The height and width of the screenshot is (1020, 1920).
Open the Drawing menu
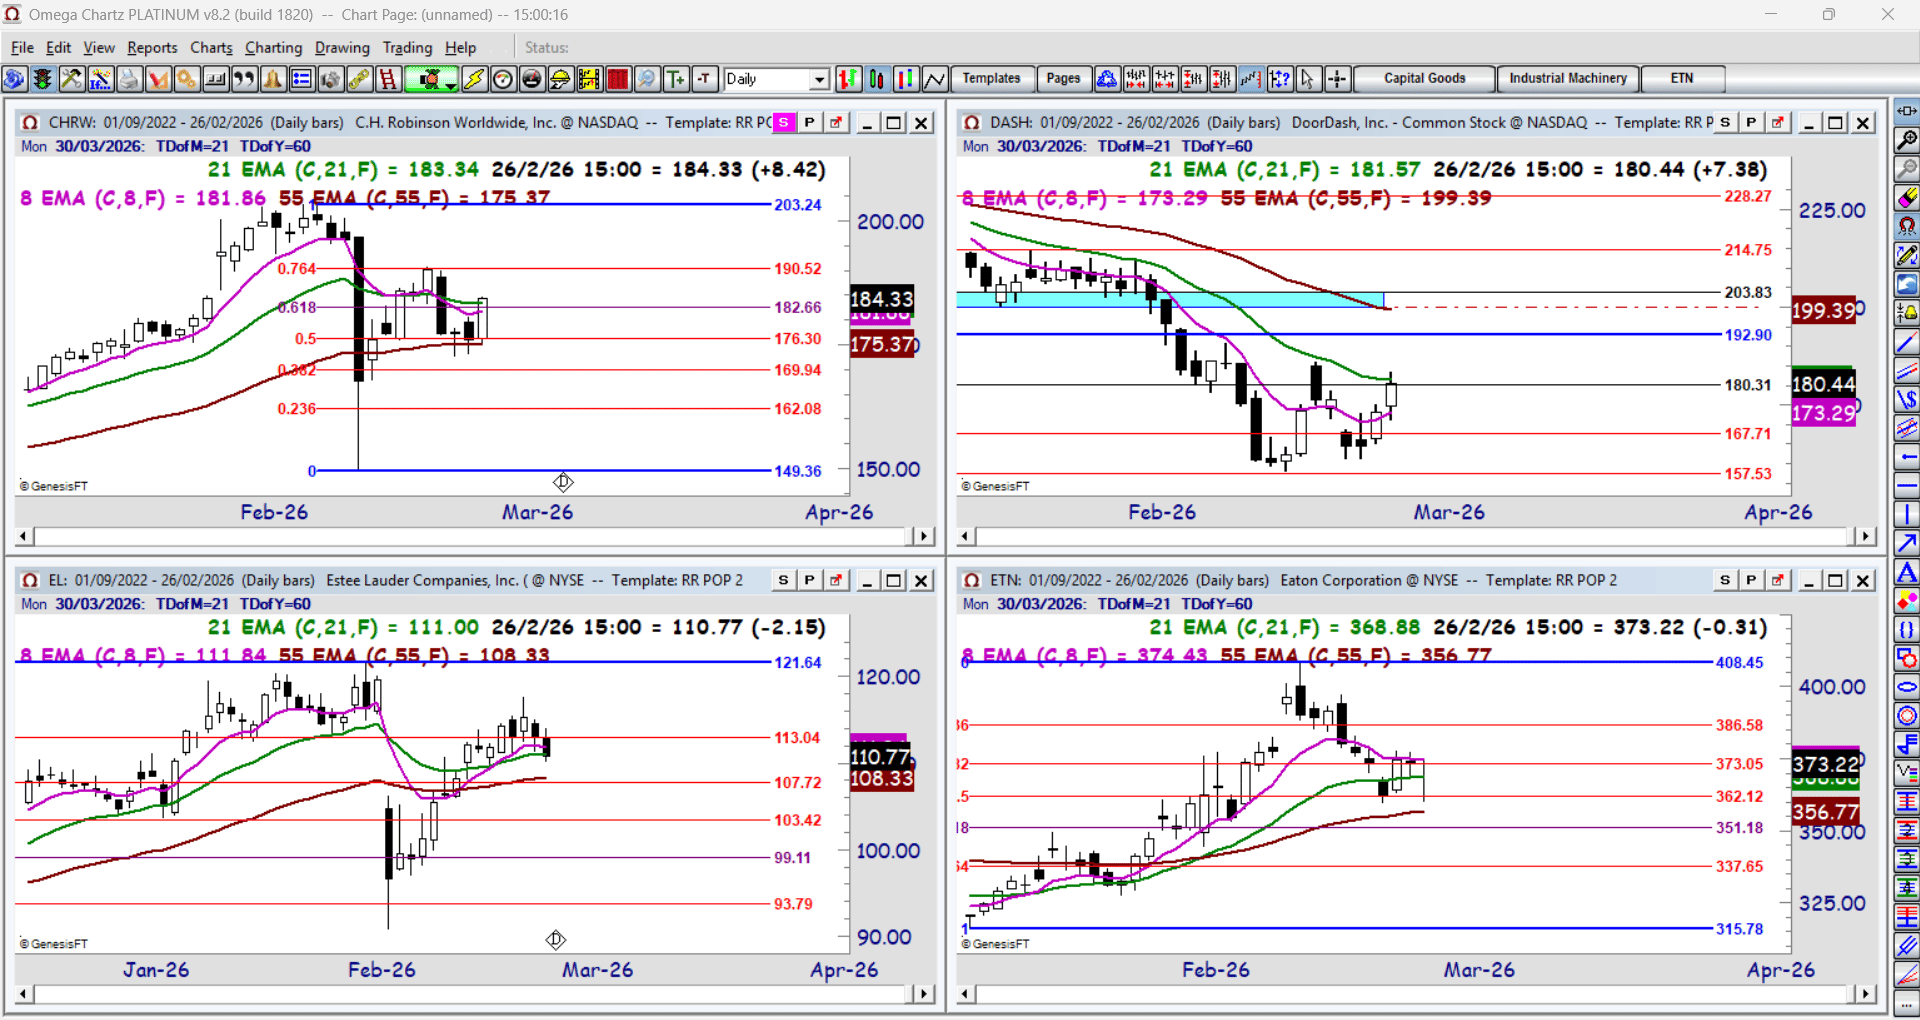tap(342, 47)
